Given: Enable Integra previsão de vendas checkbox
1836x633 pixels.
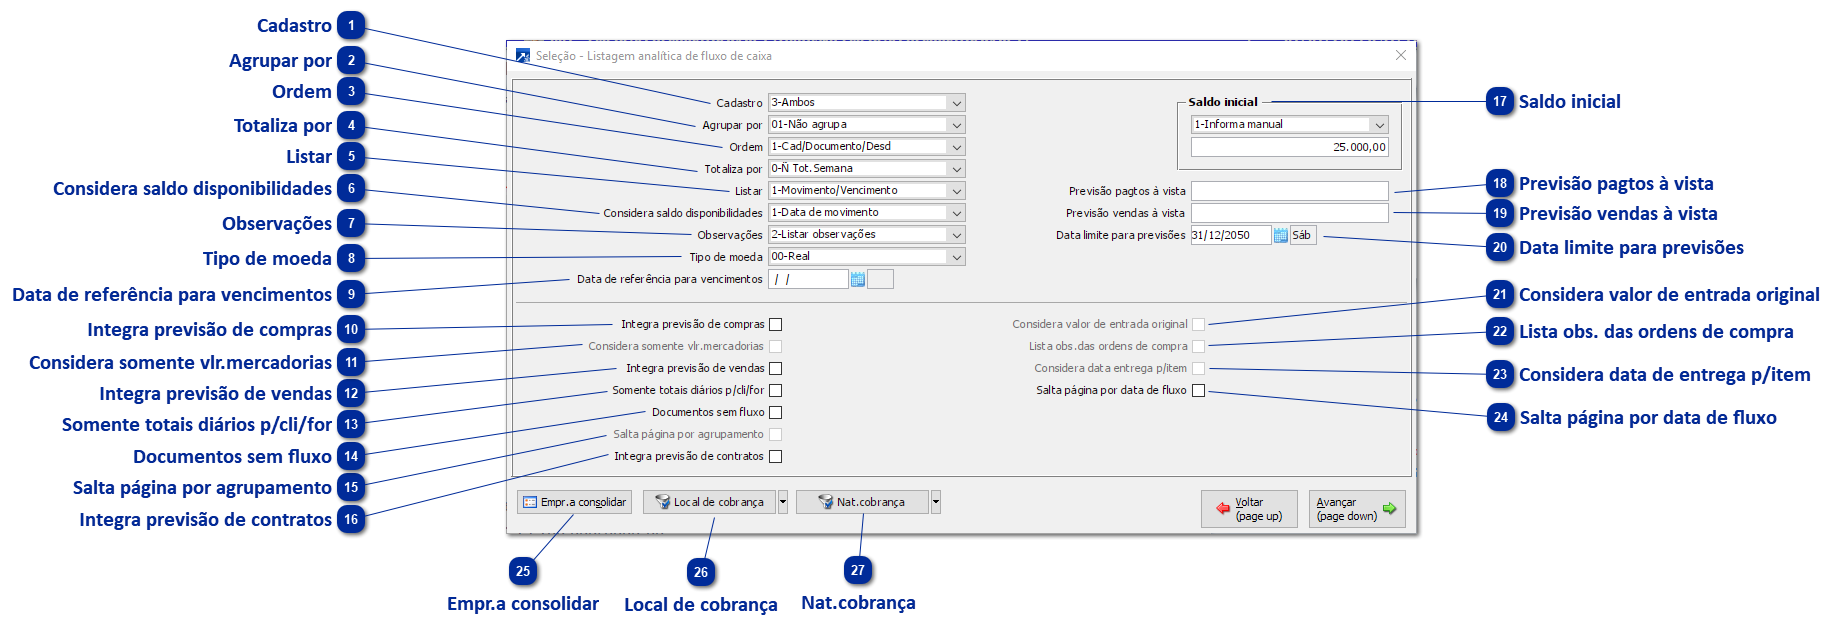Looking at the screenshot, I should [x=776, y=368].
